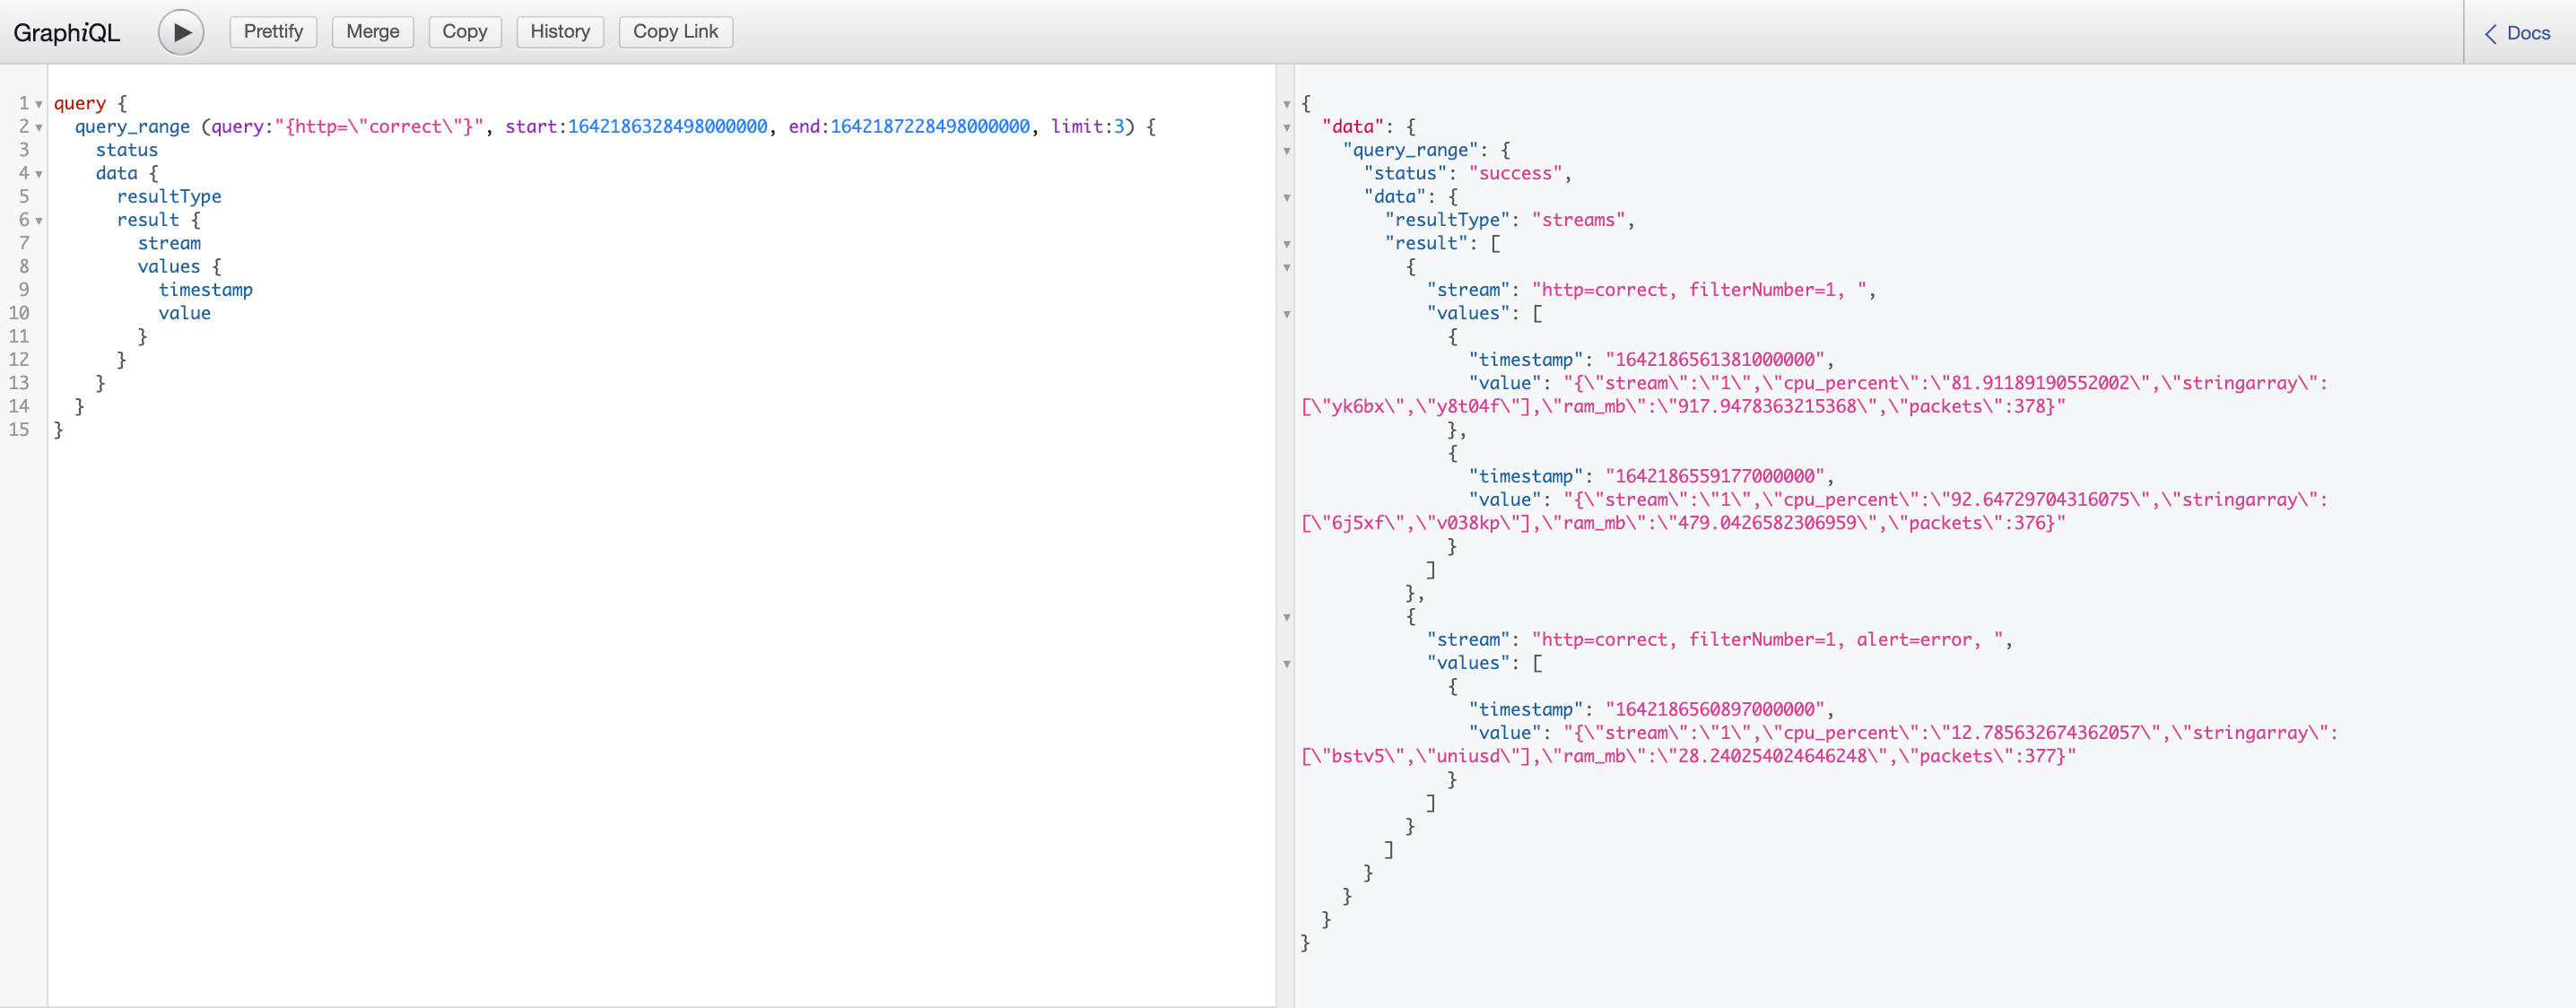Click the "resultType" field on line 5
The width and height of the screenshot is (2576, 1008).
(x=169, y=197)
